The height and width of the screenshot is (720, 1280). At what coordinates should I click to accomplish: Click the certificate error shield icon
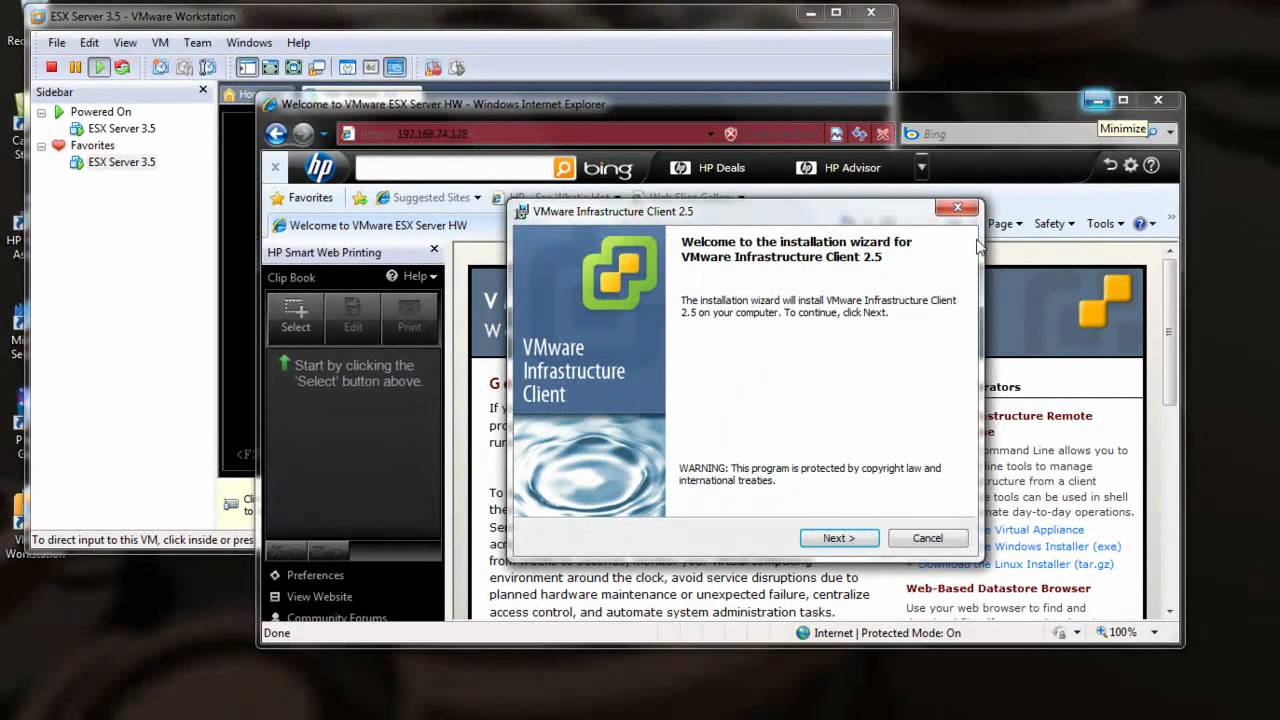click(x=731, y=134)
